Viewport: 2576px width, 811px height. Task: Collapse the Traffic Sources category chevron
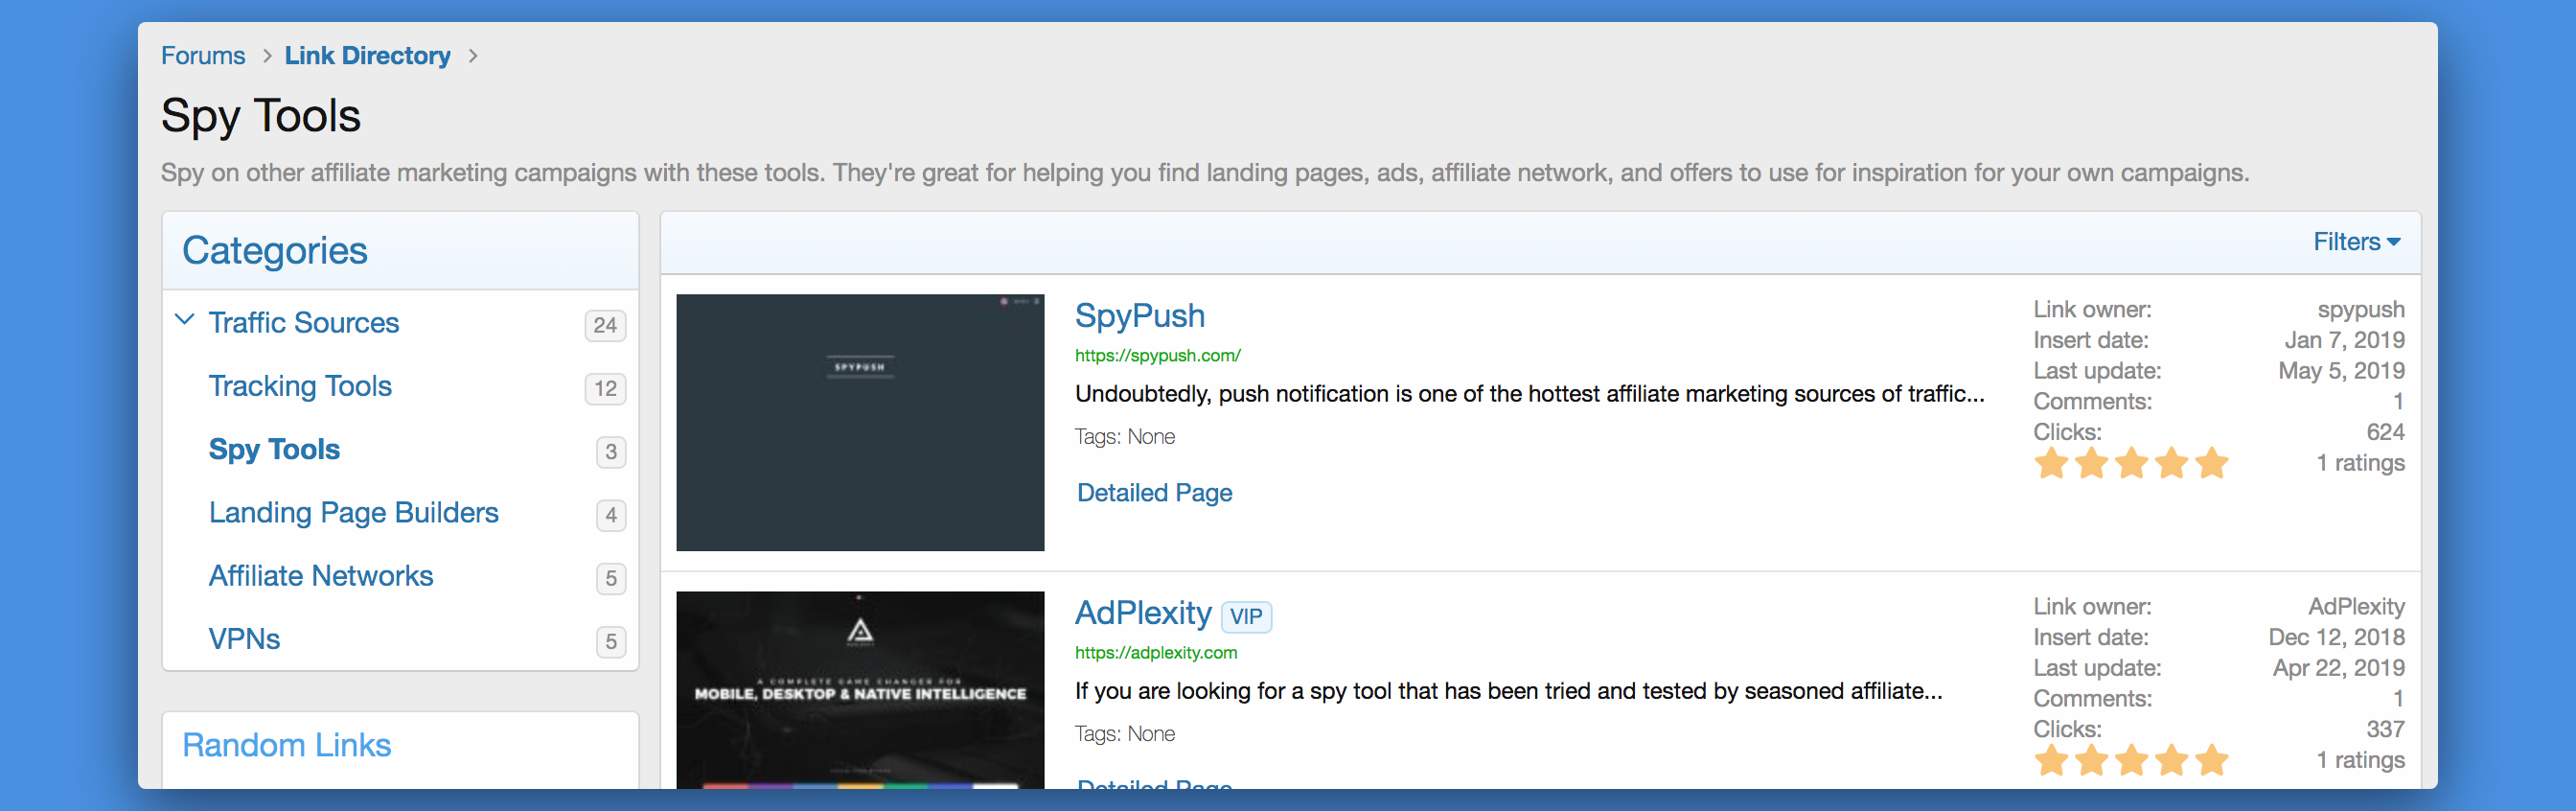click(x=185, y=321)
